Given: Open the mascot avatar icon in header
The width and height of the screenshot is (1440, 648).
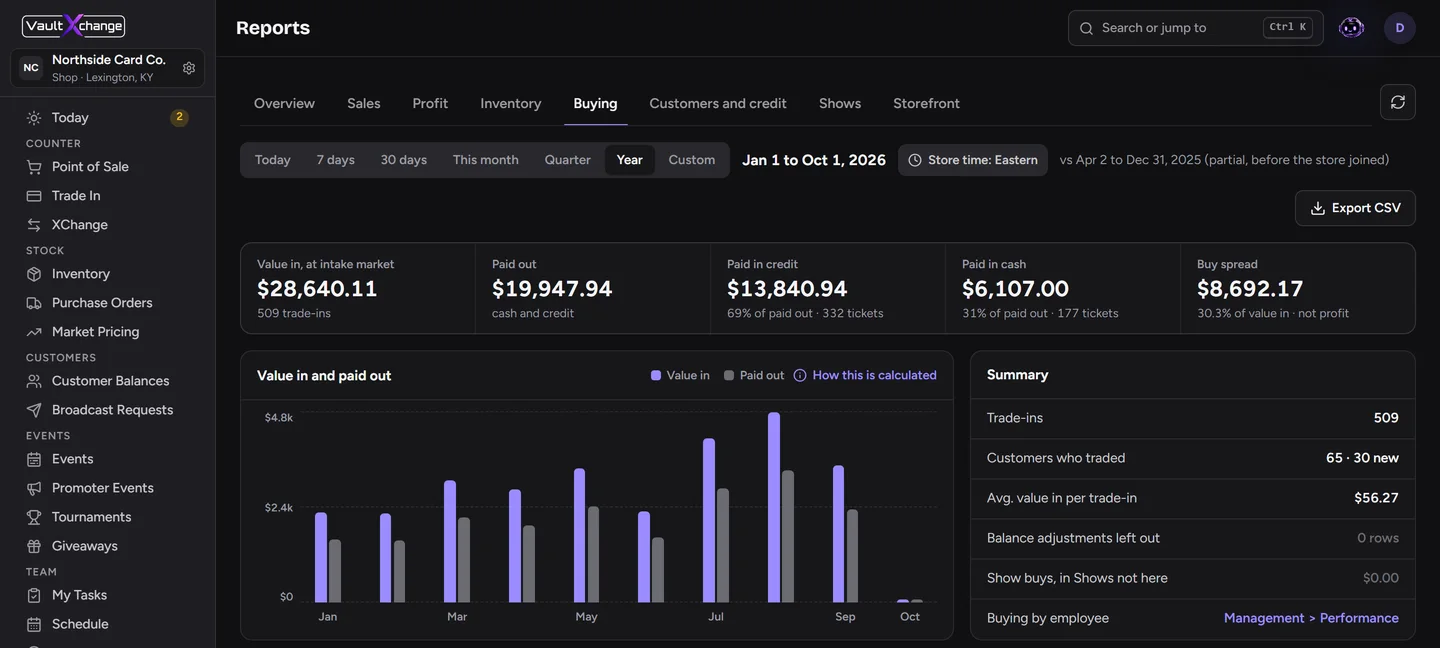Looking at the screenshot, I should 1351,28.
